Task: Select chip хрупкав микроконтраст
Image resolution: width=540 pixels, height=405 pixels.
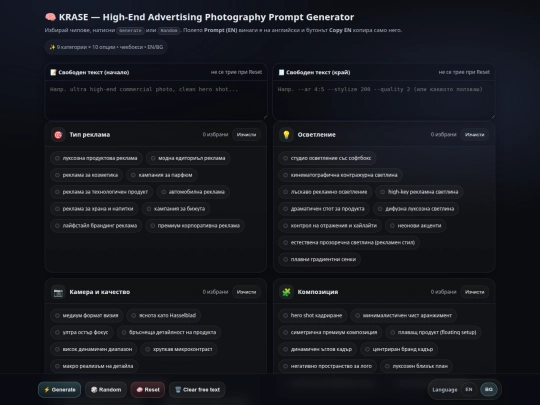Action: tap(179, 349)
